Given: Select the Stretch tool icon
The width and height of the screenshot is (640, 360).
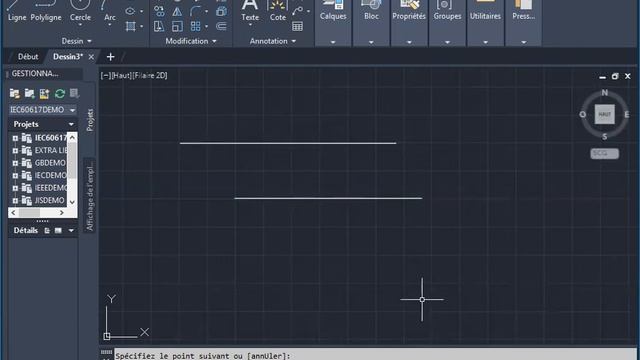Looking at the screenshot, I should coord(159,27).
